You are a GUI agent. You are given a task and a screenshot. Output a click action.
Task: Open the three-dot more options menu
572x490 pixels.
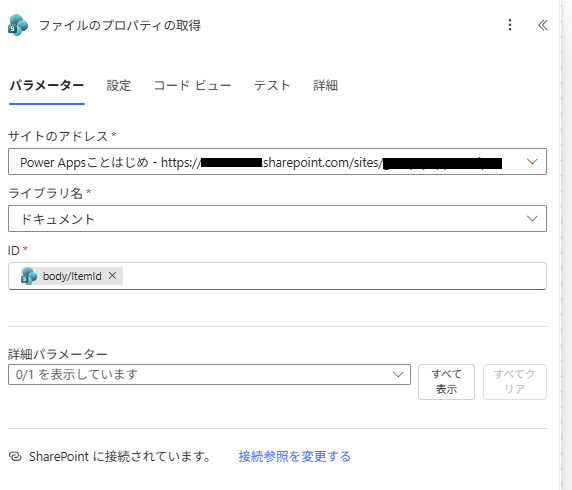510,25
